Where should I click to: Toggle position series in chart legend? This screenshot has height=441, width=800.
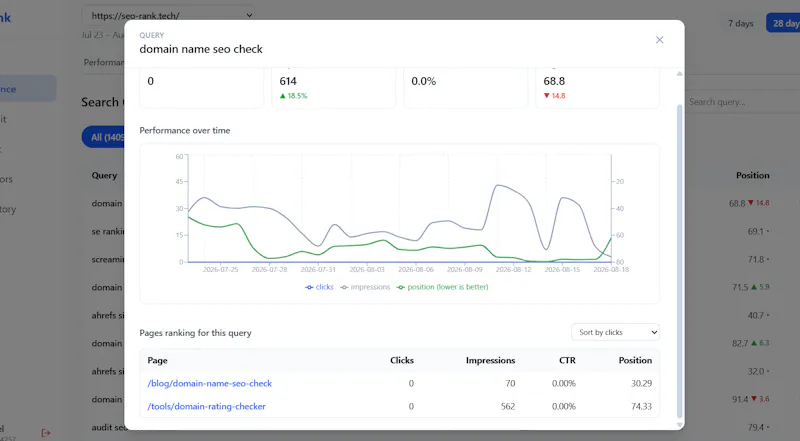442,287
